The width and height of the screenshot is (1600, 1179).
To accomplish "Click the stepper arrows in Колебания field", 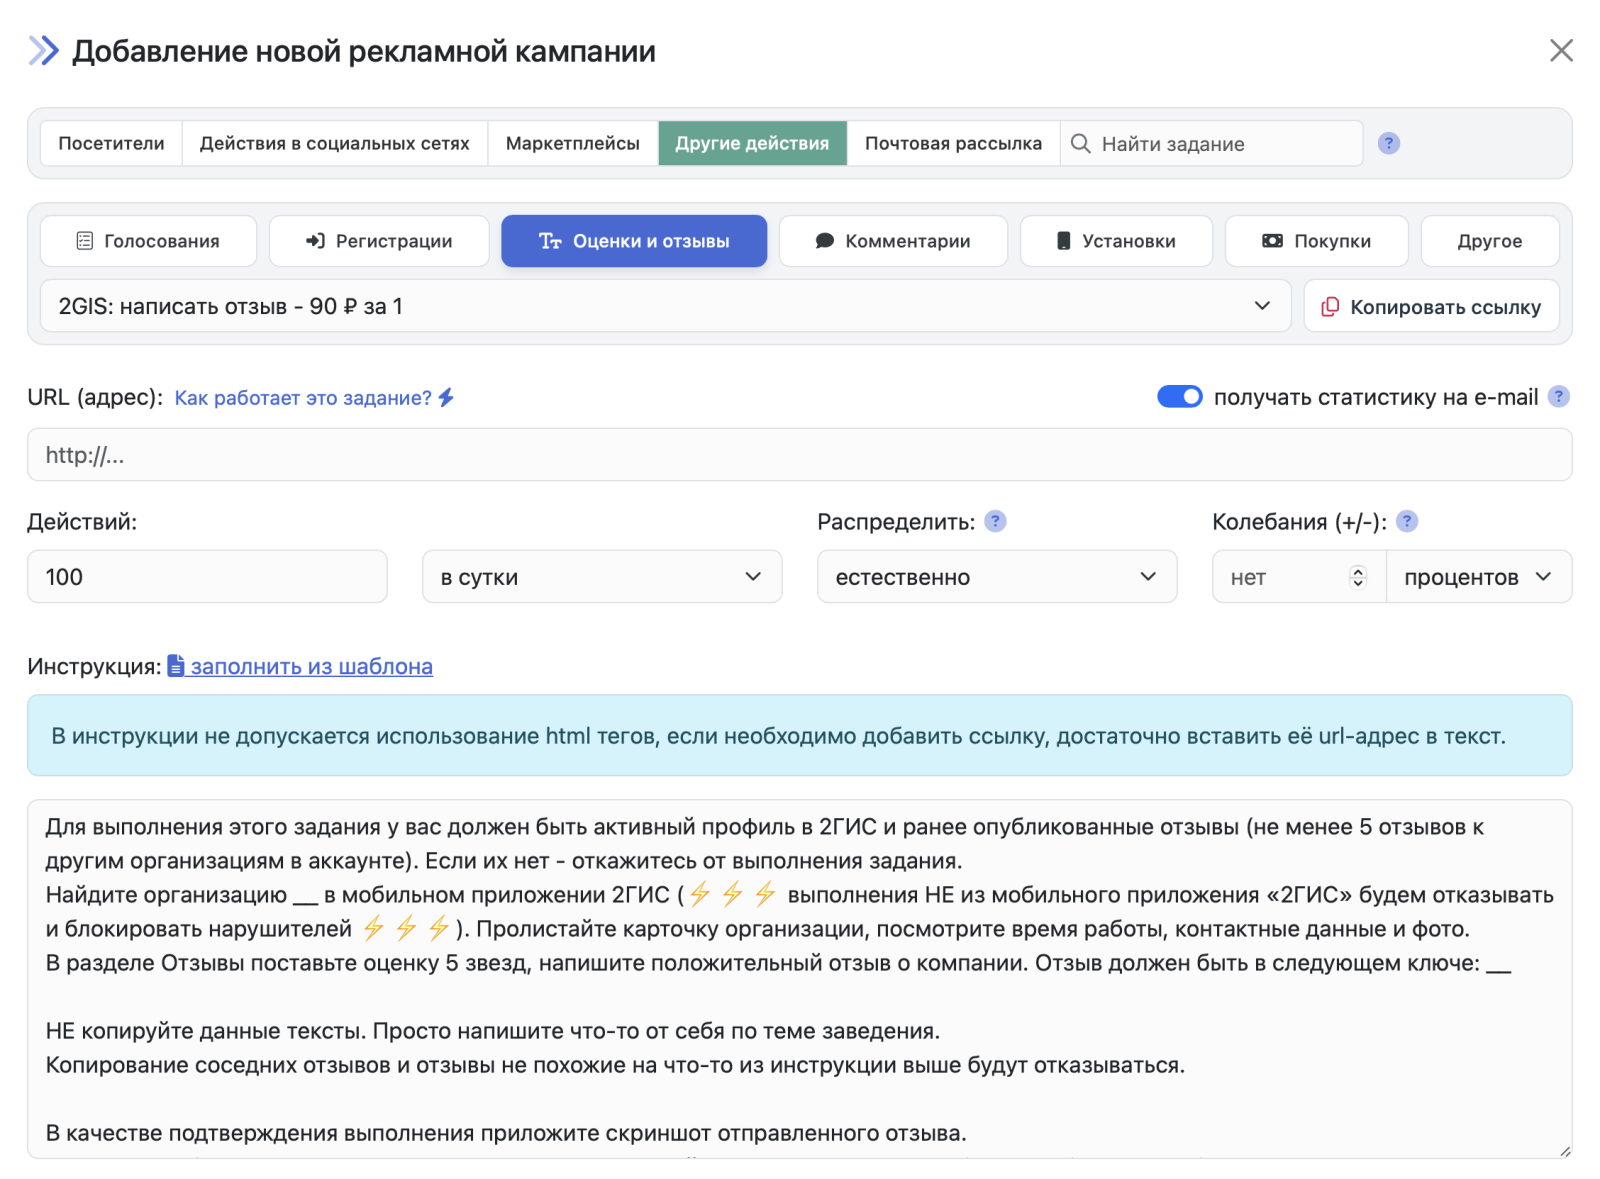I will (x=1357, y=577).
